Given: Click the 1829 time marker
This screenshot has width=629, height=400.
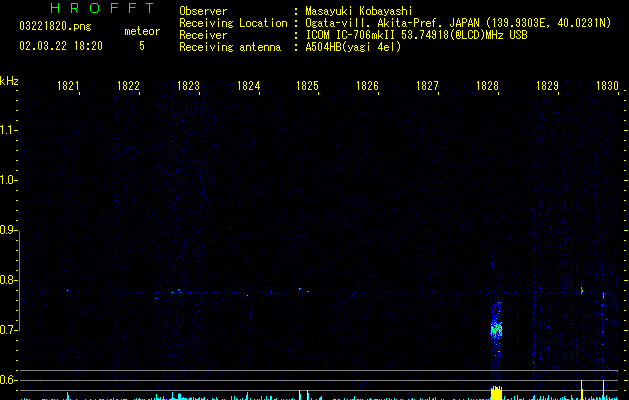Looking at the screenshot, I should click(548, 86).
